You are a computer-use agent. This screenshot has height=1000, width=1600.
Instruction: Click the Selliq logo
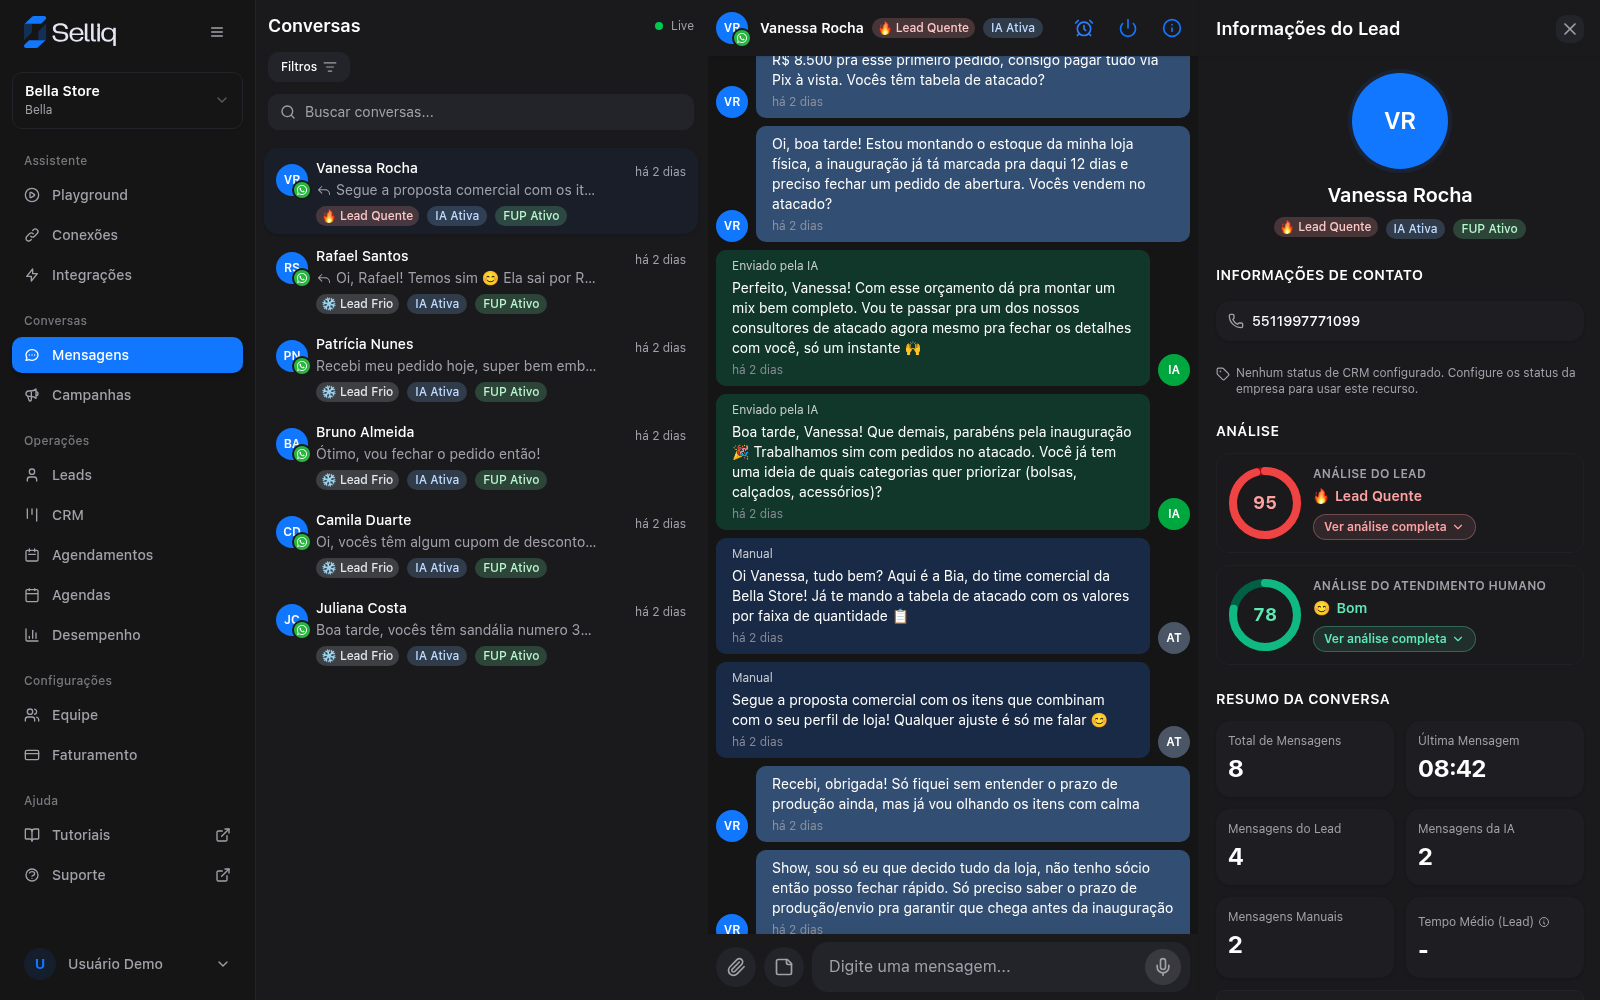70,32
